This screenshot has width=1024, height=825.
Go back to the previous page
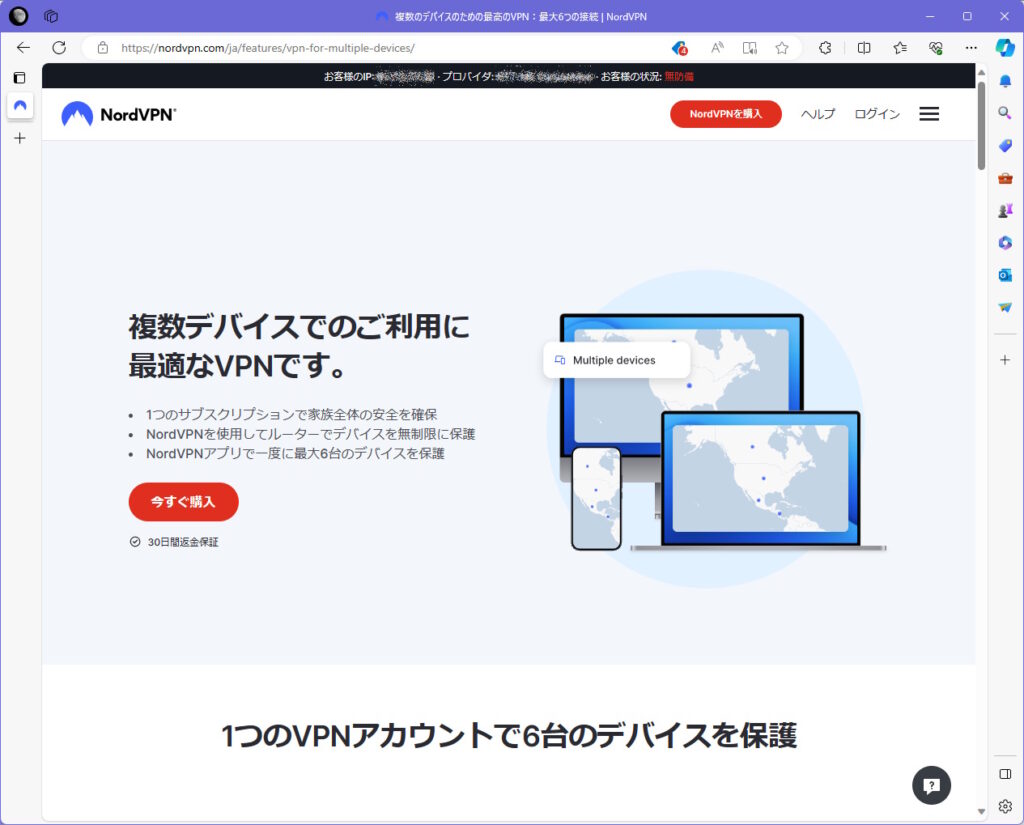click(x=24, y=48)
